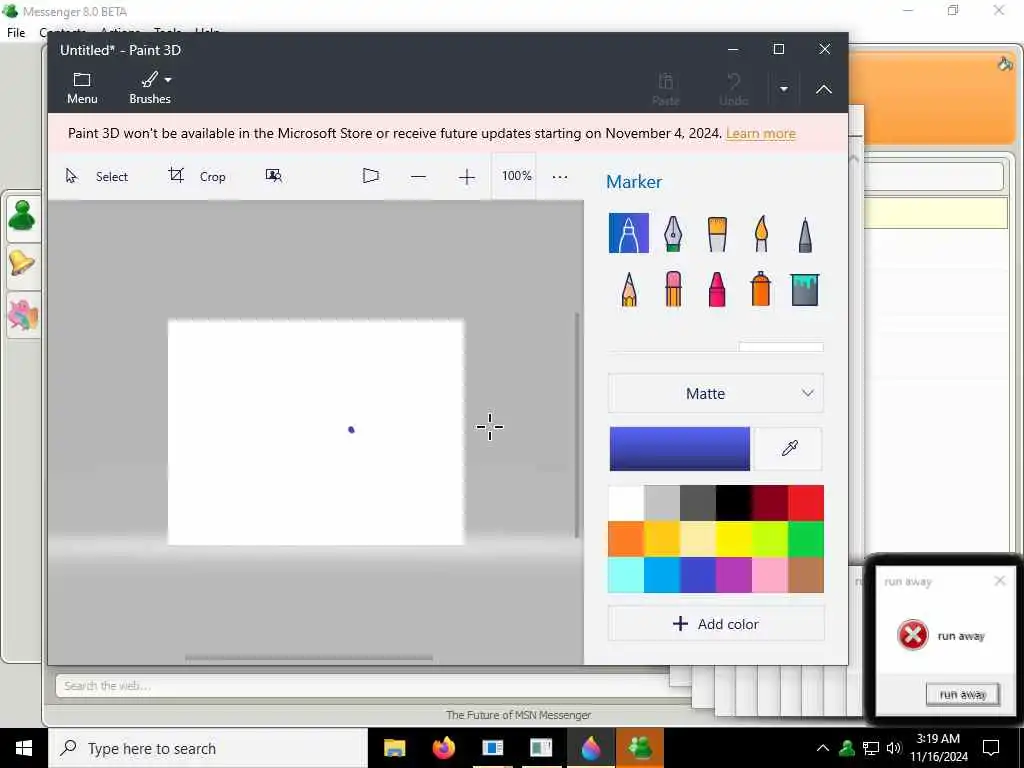Zoom out with the minus button
Image resolution: width=1024 pixels, height=768 pixels.
pos(419,176)
